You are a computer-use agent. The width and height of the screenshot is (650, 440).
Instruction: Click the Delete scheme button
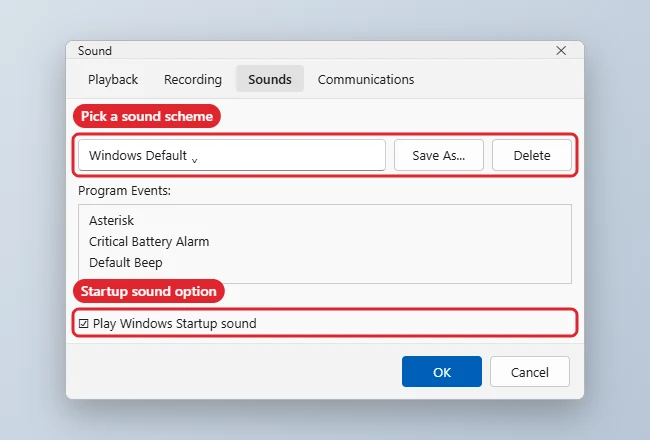point(532,155)
